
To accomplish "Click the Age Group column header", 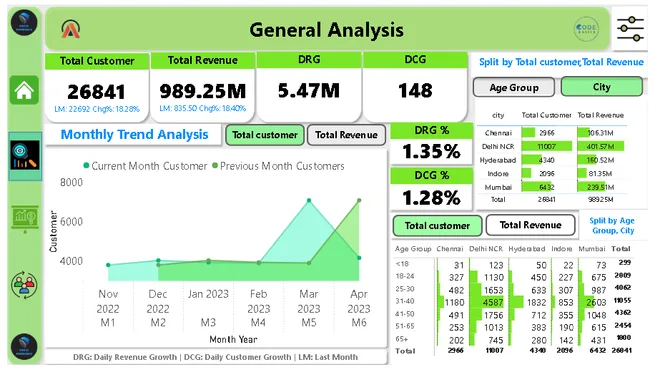I will point(413,249).
